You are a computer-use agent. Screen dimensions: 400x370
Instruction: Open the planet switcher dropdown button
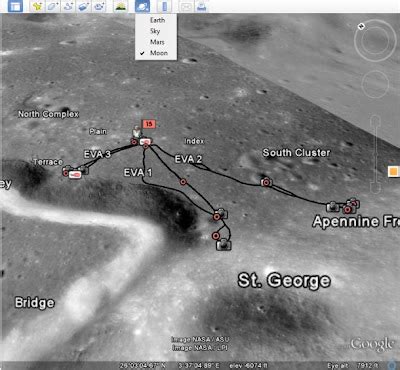pos(143,6)
